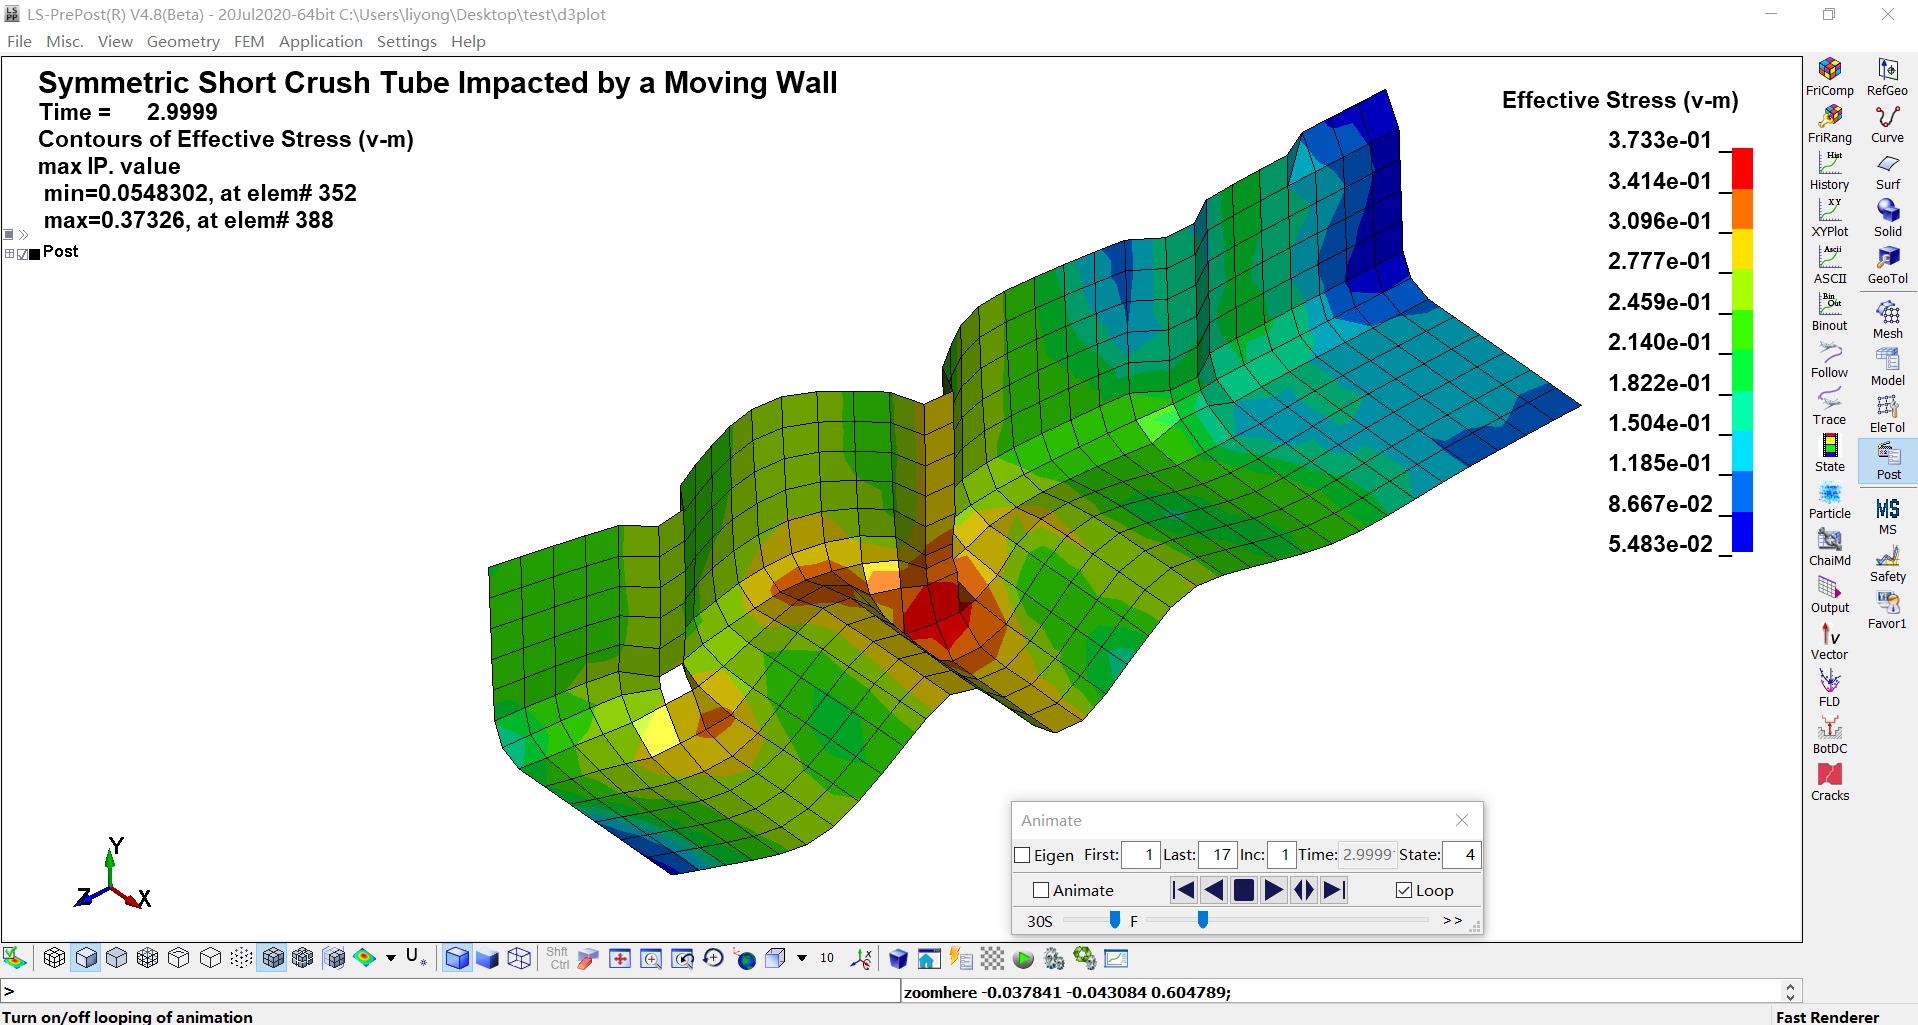Screen dimensions: 1918x1025
Task: Jump to the last animation state
Action: point(1333,890)
